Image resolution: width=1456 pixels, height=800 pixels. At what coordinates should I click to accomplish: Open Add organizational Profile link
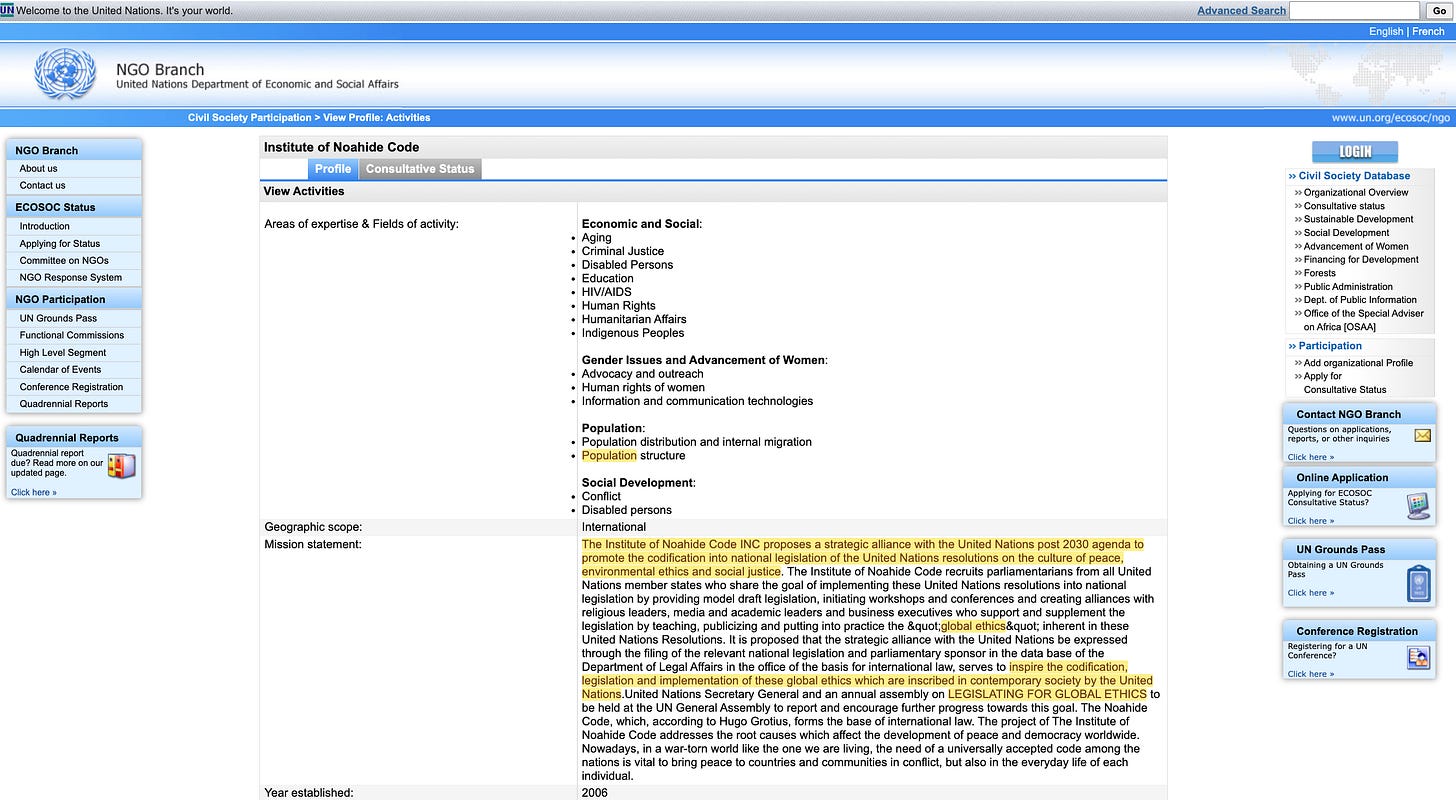click(x=1358, y=363)
